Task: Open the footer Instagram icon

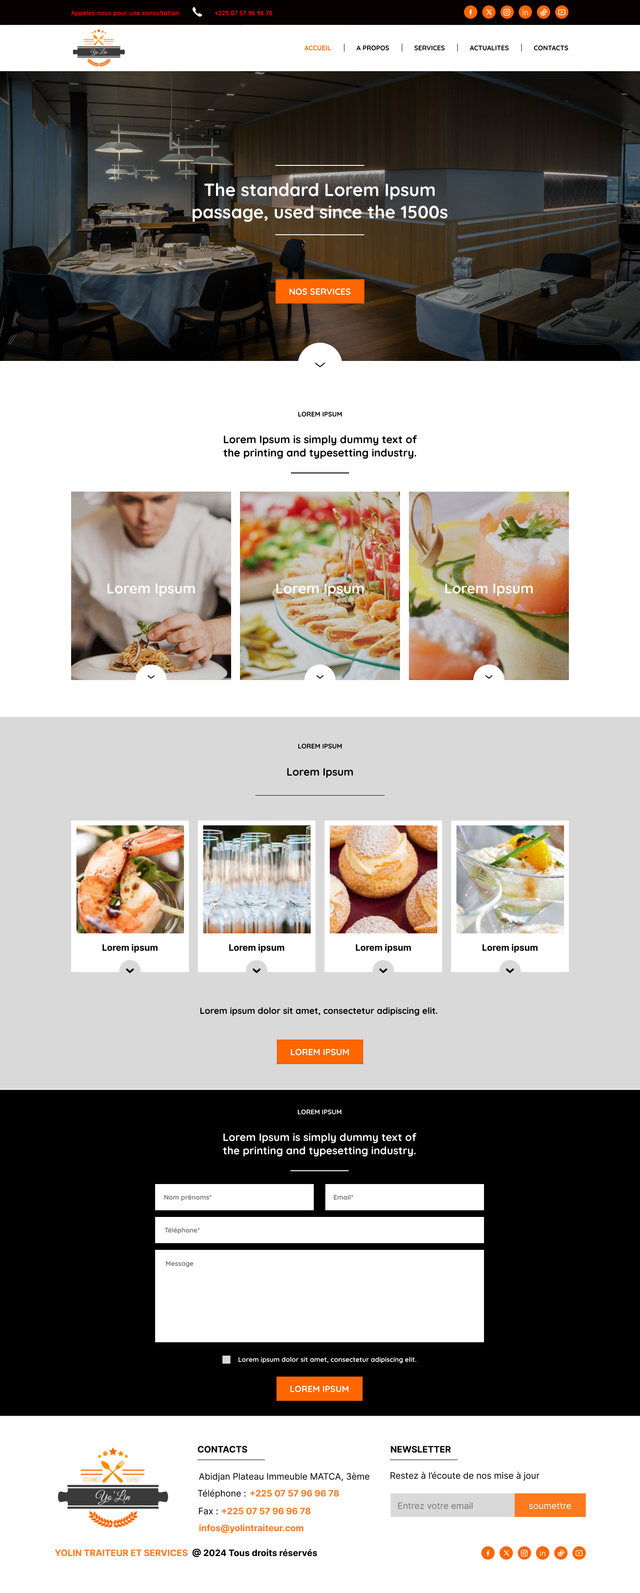Action: [x=524, y=1553]
